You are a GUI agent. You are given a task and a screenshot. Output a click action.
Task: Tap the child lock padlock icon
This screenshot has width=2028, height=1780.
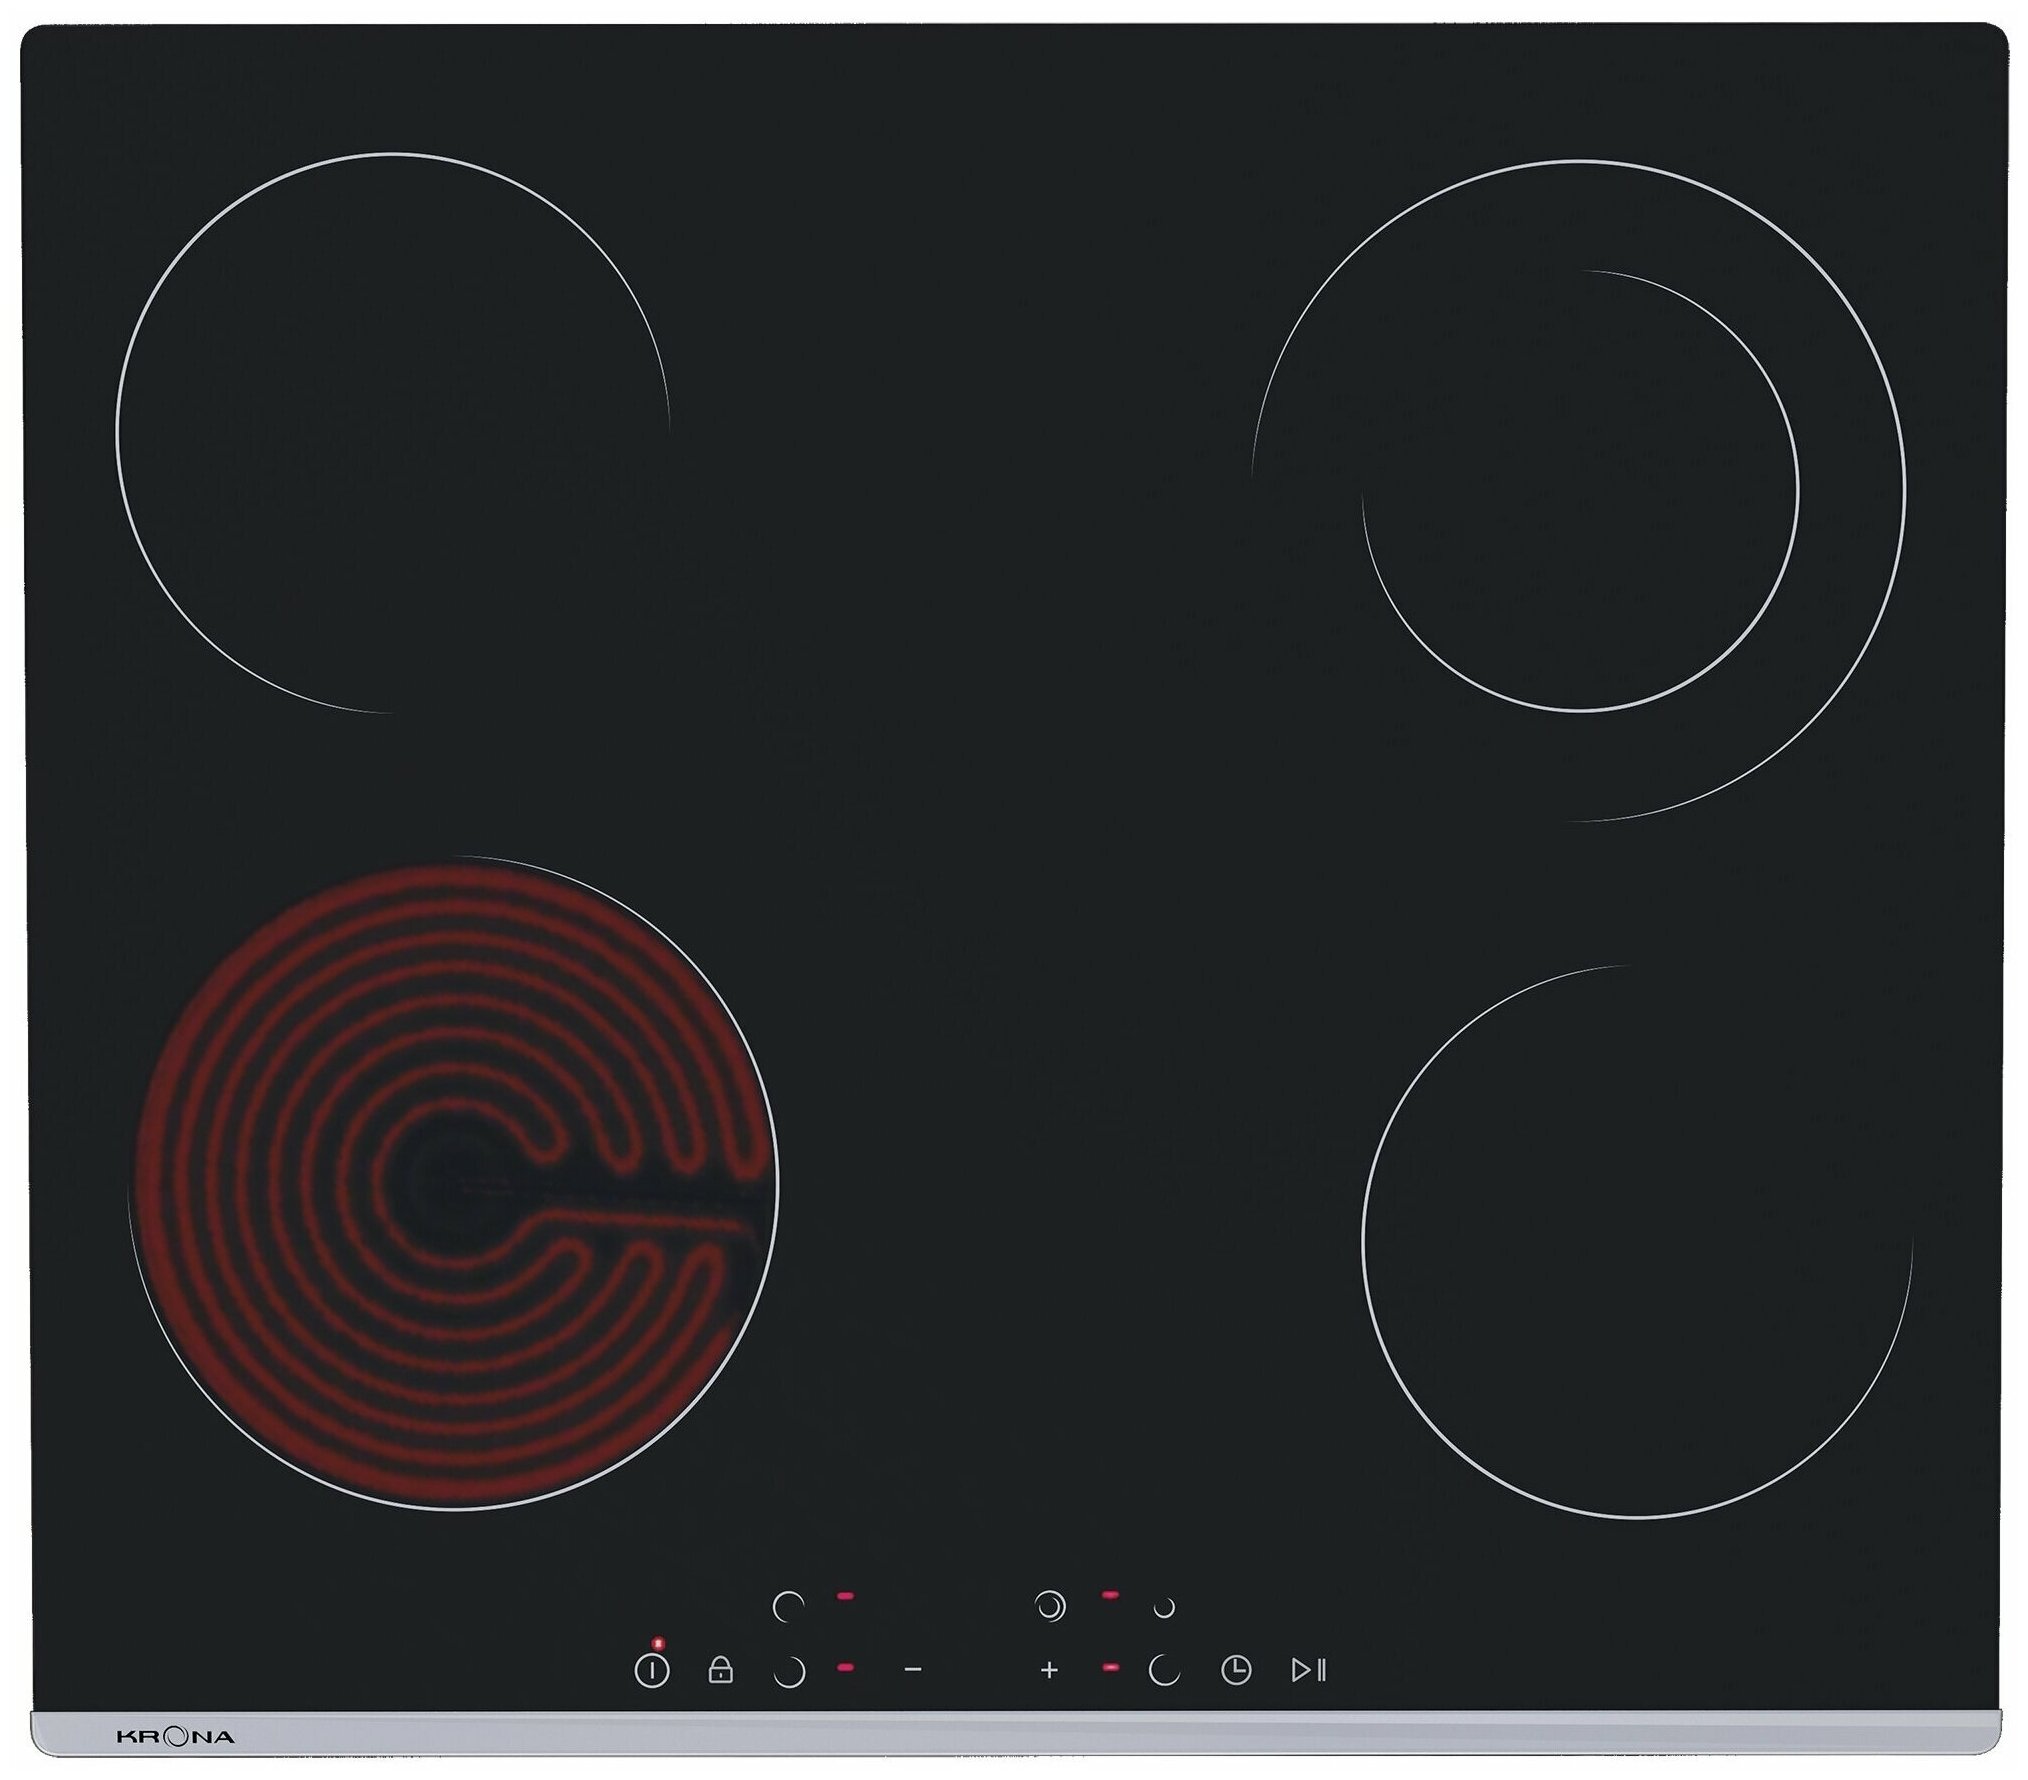click(720, 1670)
